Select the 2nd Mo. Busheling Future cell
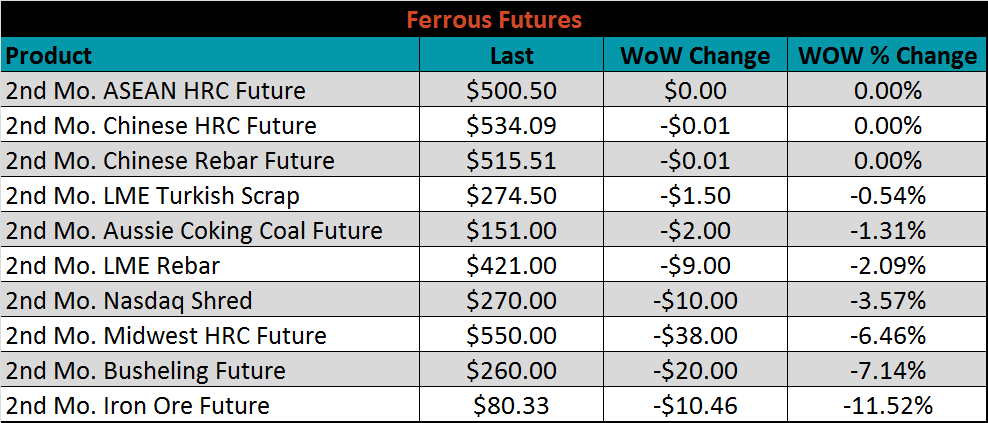Viewport: 988px width, 423px height. tap(210, 369)
